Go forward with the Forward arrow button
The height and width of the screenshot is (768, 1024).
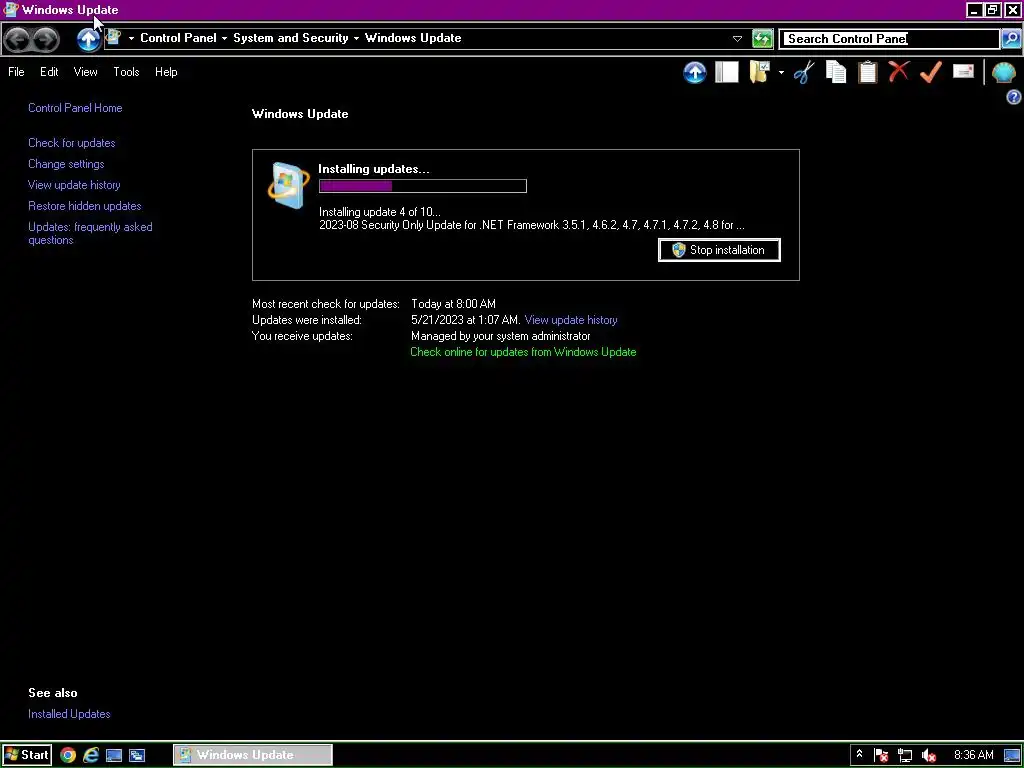click(46, 39)
